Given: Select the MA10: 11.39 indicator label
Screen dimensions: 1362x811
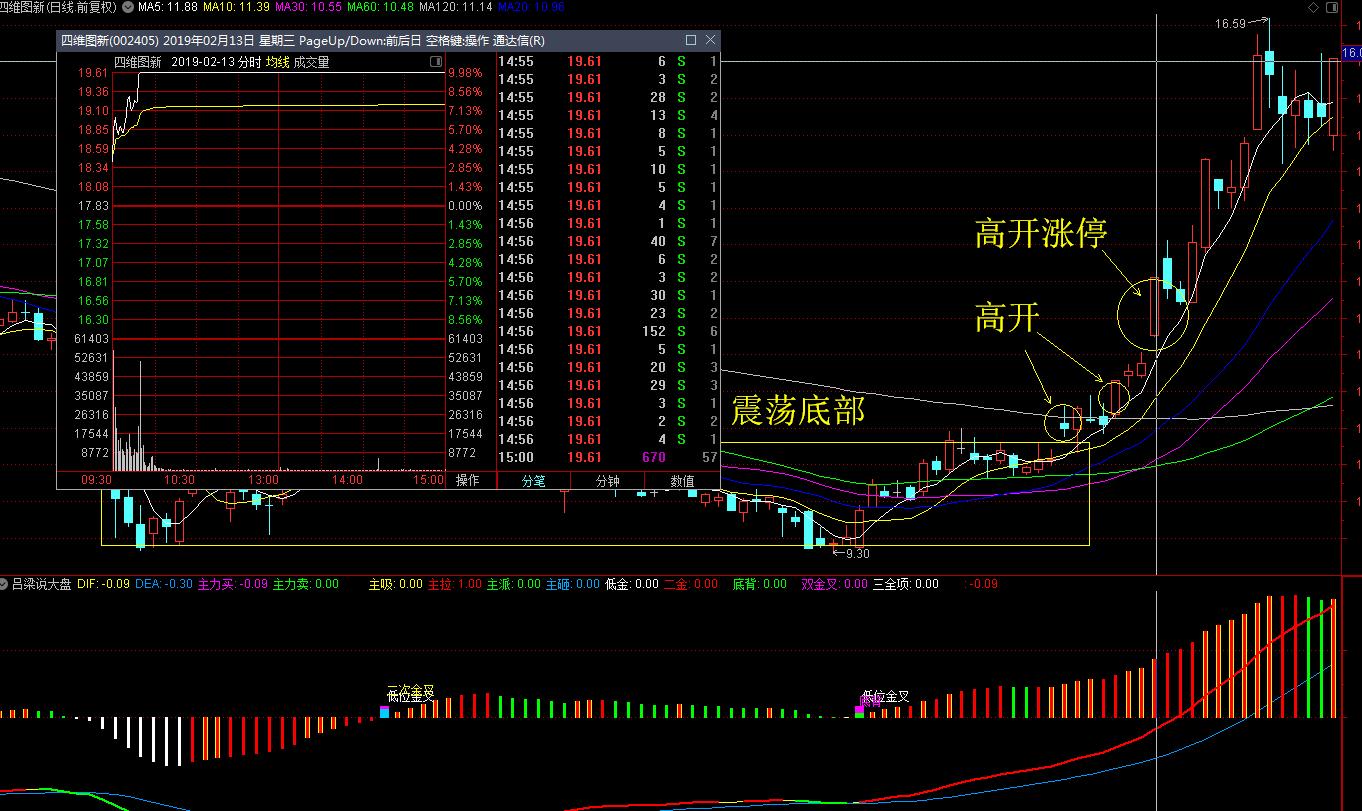Looking at the screenshot, I should click(x=235, y=7).
